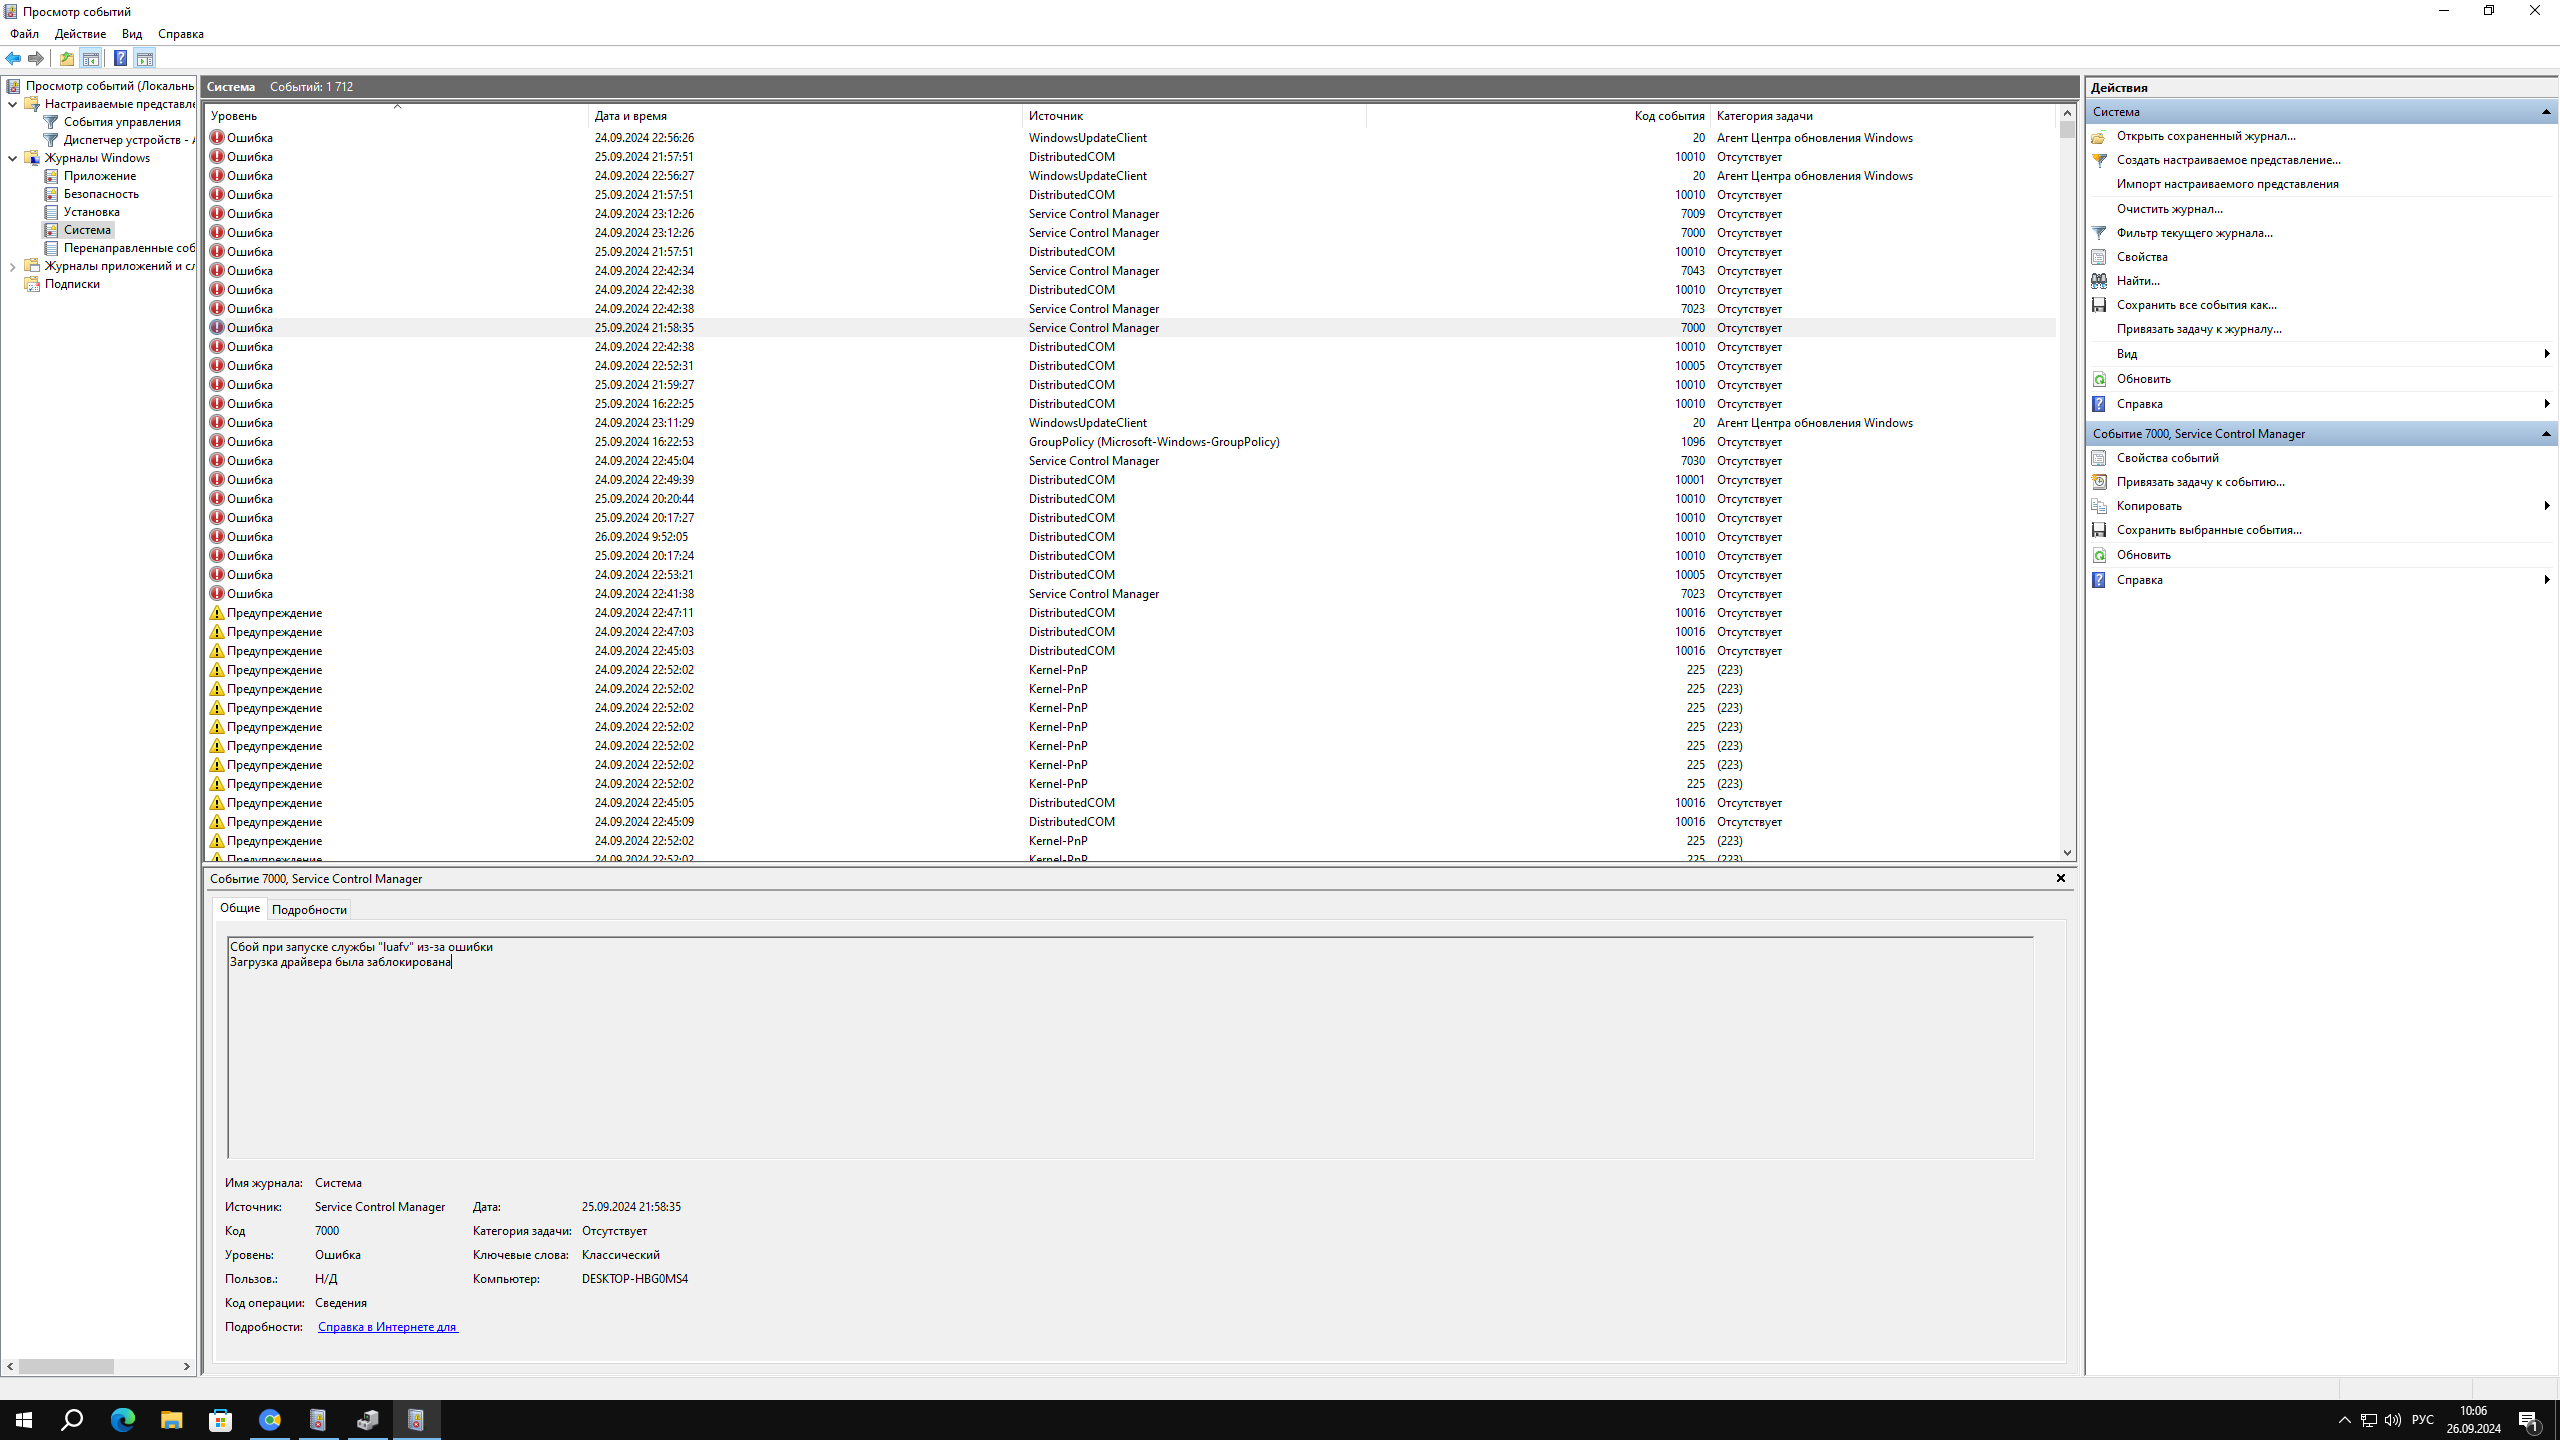
Task: Collapse the Система actions section header
Action: click(2545, 112)
